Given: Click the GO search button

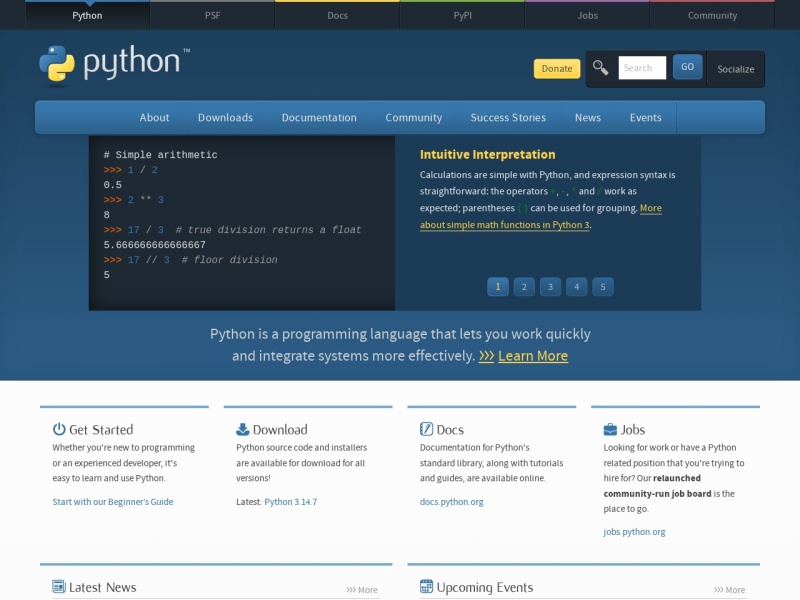Looking at the screenshot, I should point(687,67).
